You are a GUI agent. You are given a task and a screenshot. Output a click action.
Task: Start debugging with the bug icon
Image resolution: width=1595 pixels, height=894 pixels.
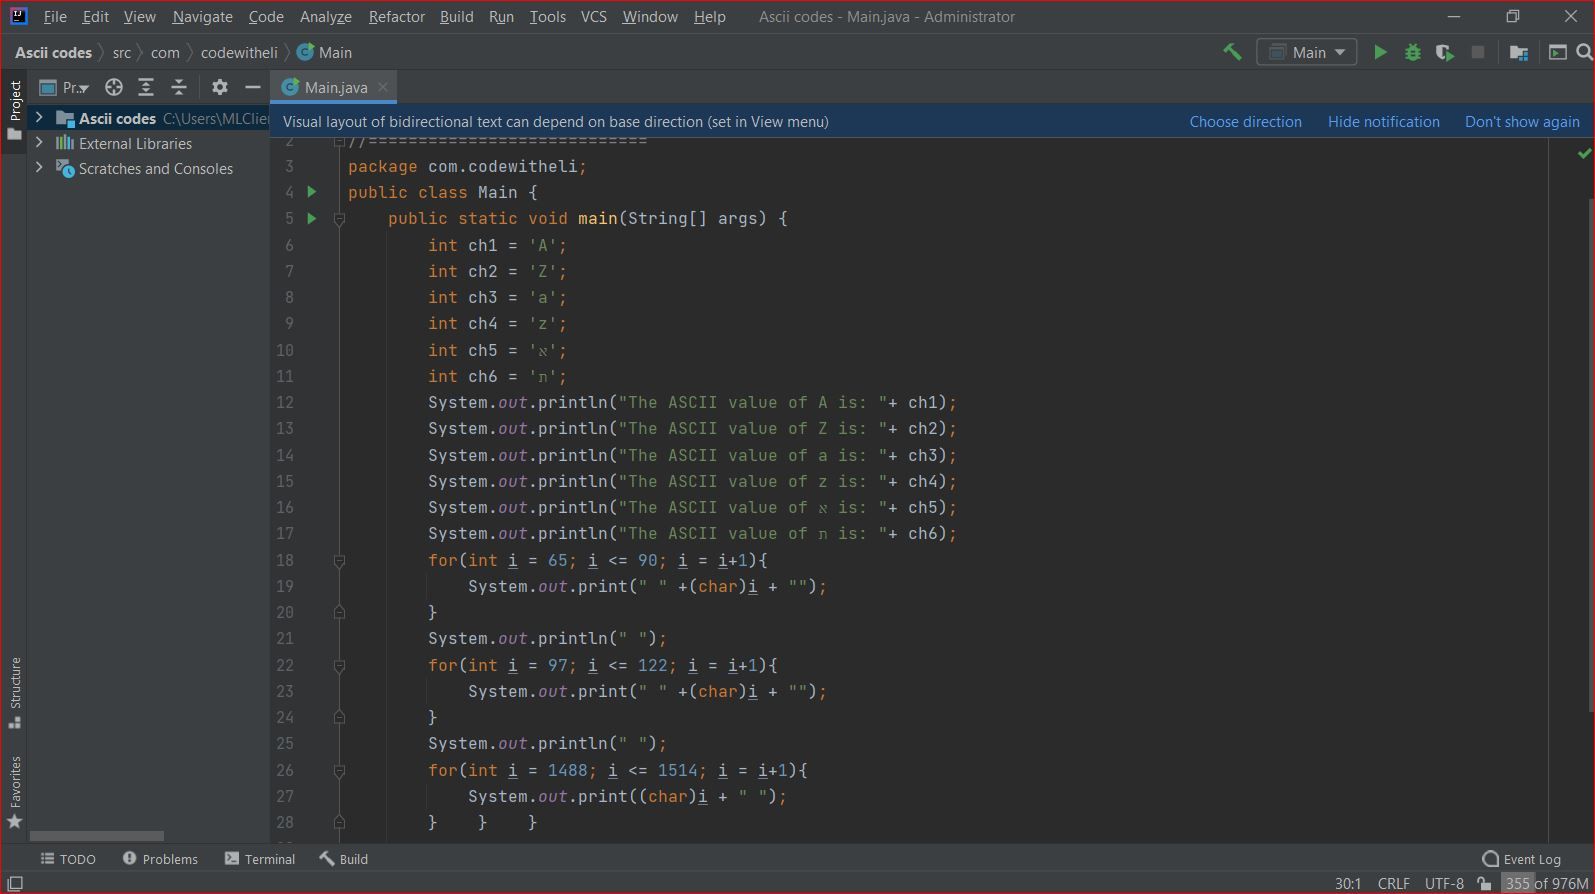tap(1412, 52)
